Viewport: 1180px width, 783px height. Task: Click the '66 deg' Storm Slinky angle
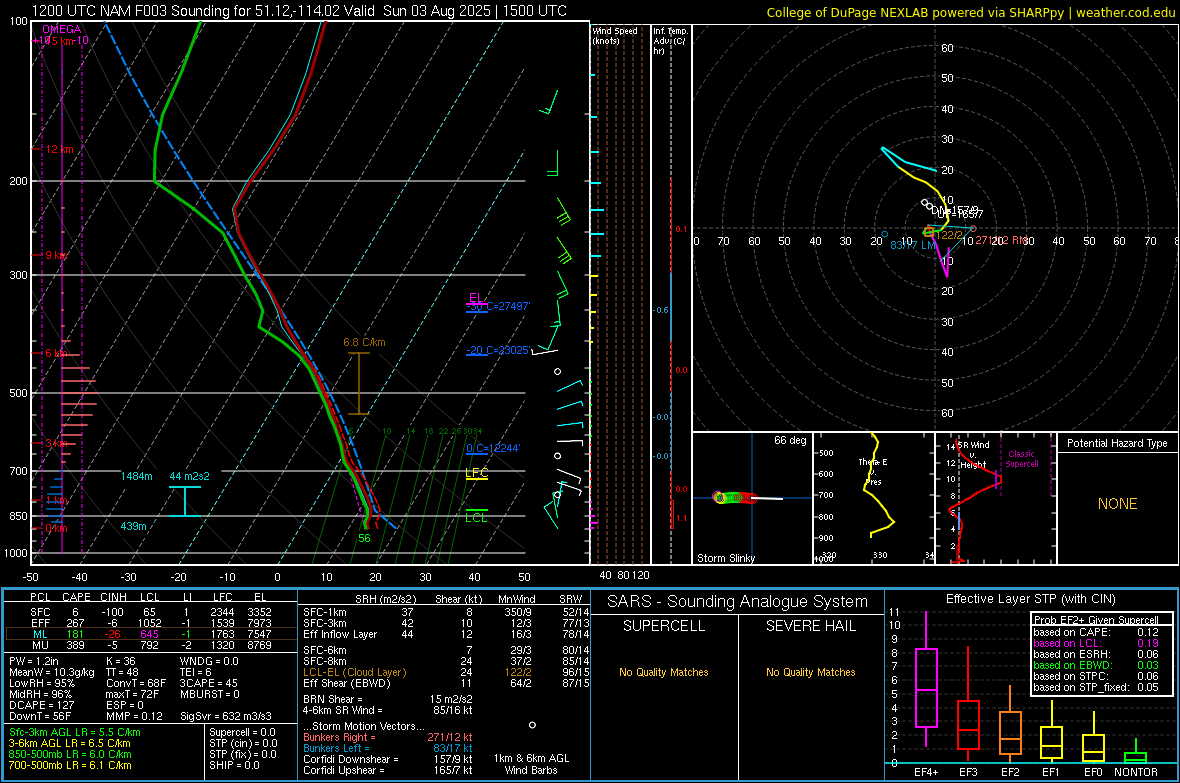click(790, 440)
